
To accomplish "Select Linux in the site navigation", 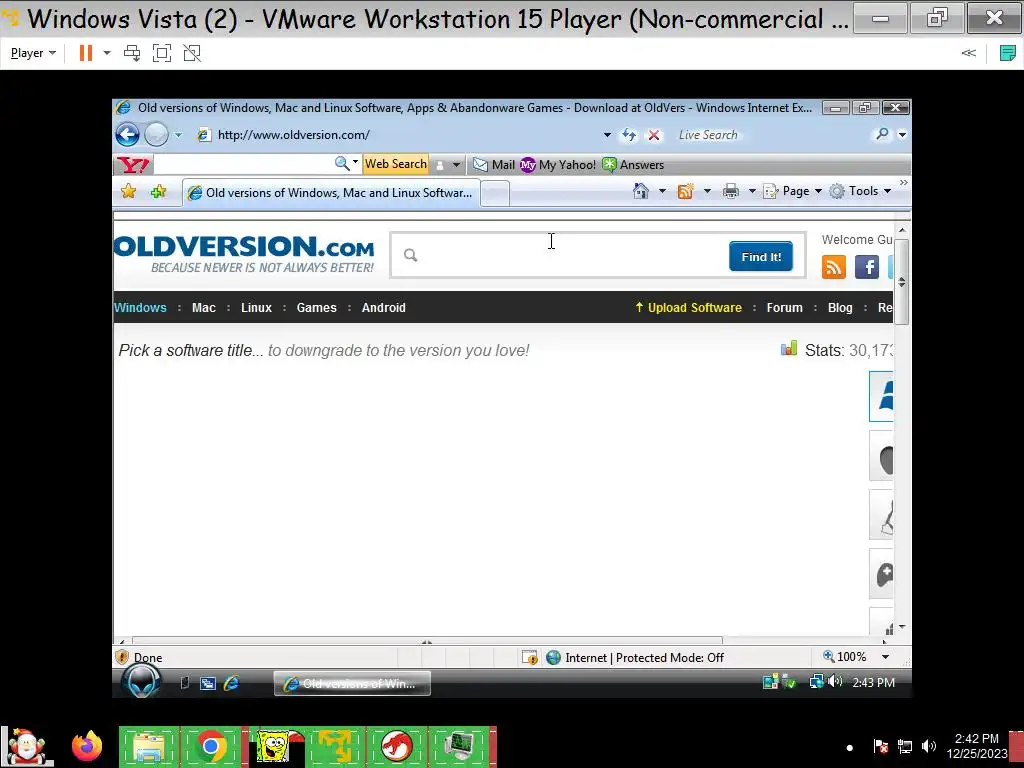I will (256, 308).
